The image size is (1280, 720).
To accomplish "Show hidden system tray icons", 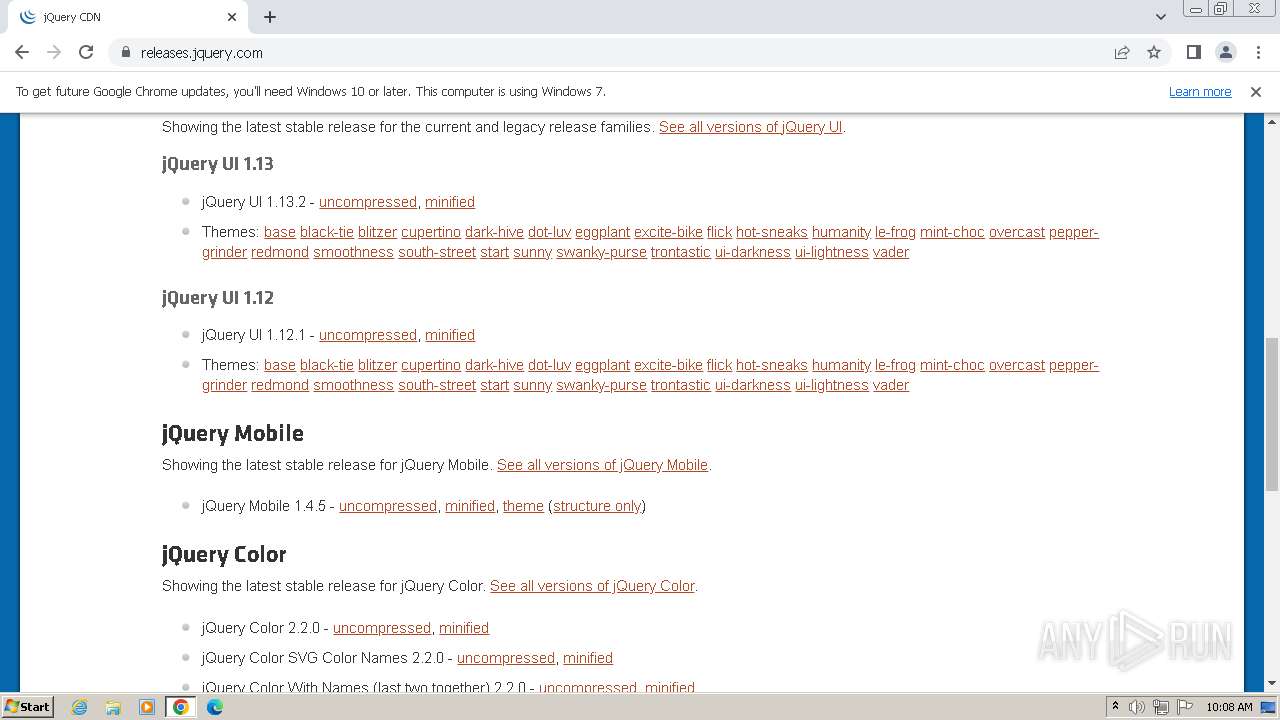I will click(1115, 707).
